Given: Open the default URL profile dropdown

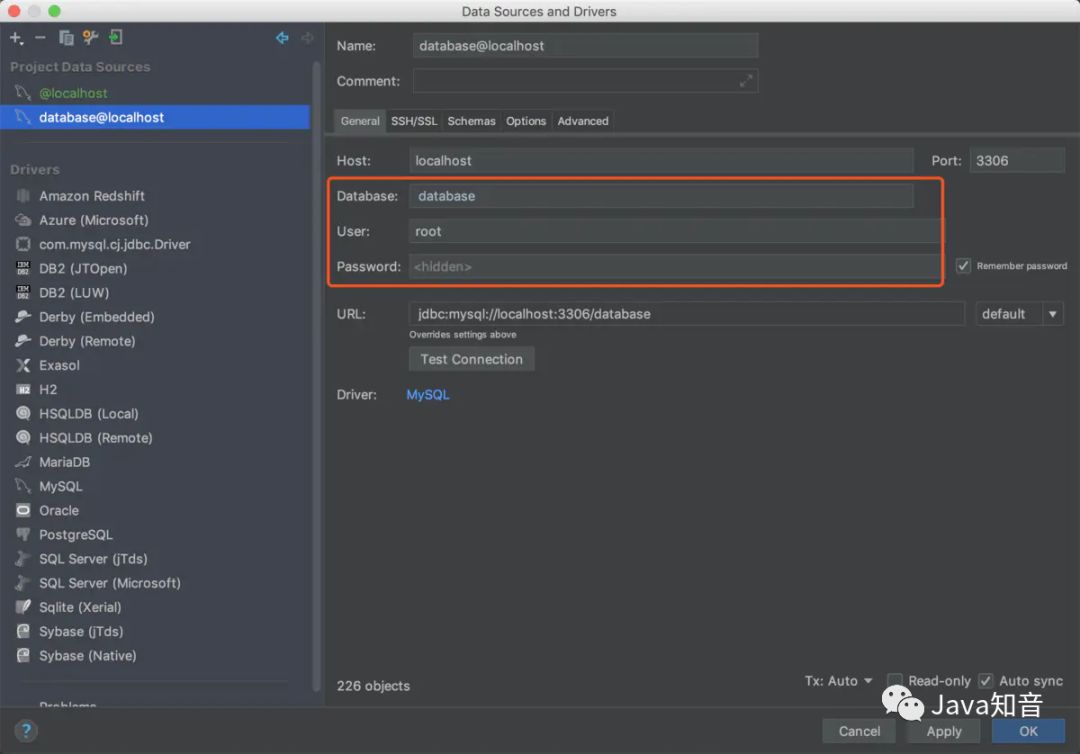Looking at the screenshot, I should [x=1019, y=313].
